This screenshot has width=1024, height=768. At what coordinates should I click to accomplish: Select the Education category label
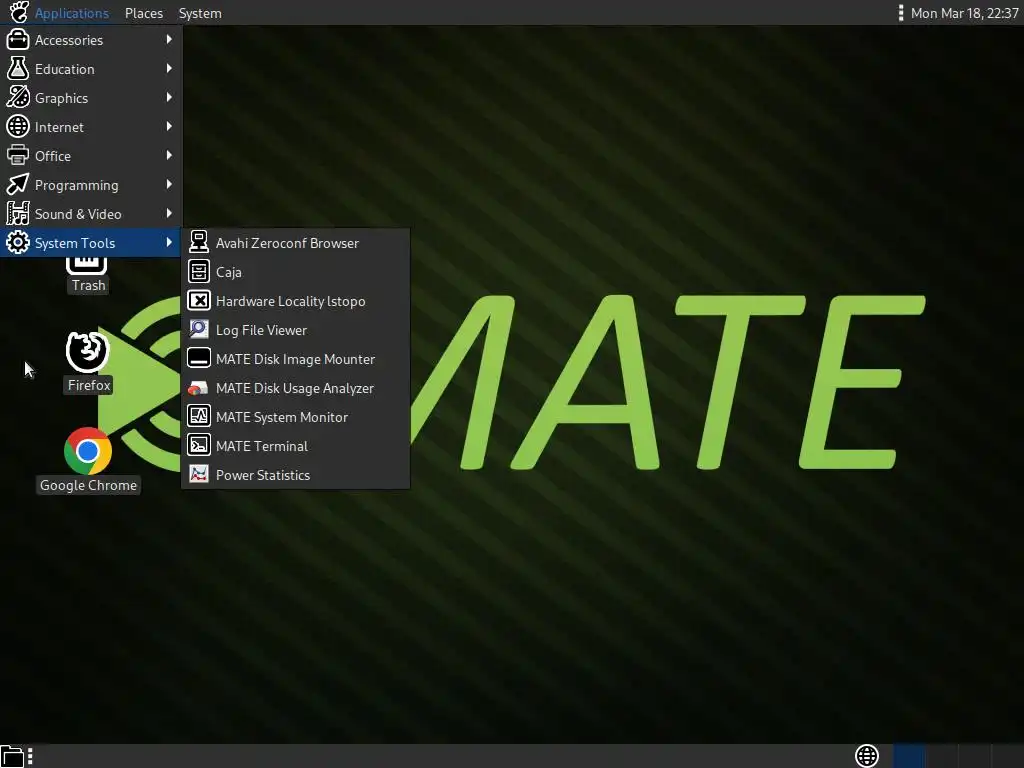point(65,69)
